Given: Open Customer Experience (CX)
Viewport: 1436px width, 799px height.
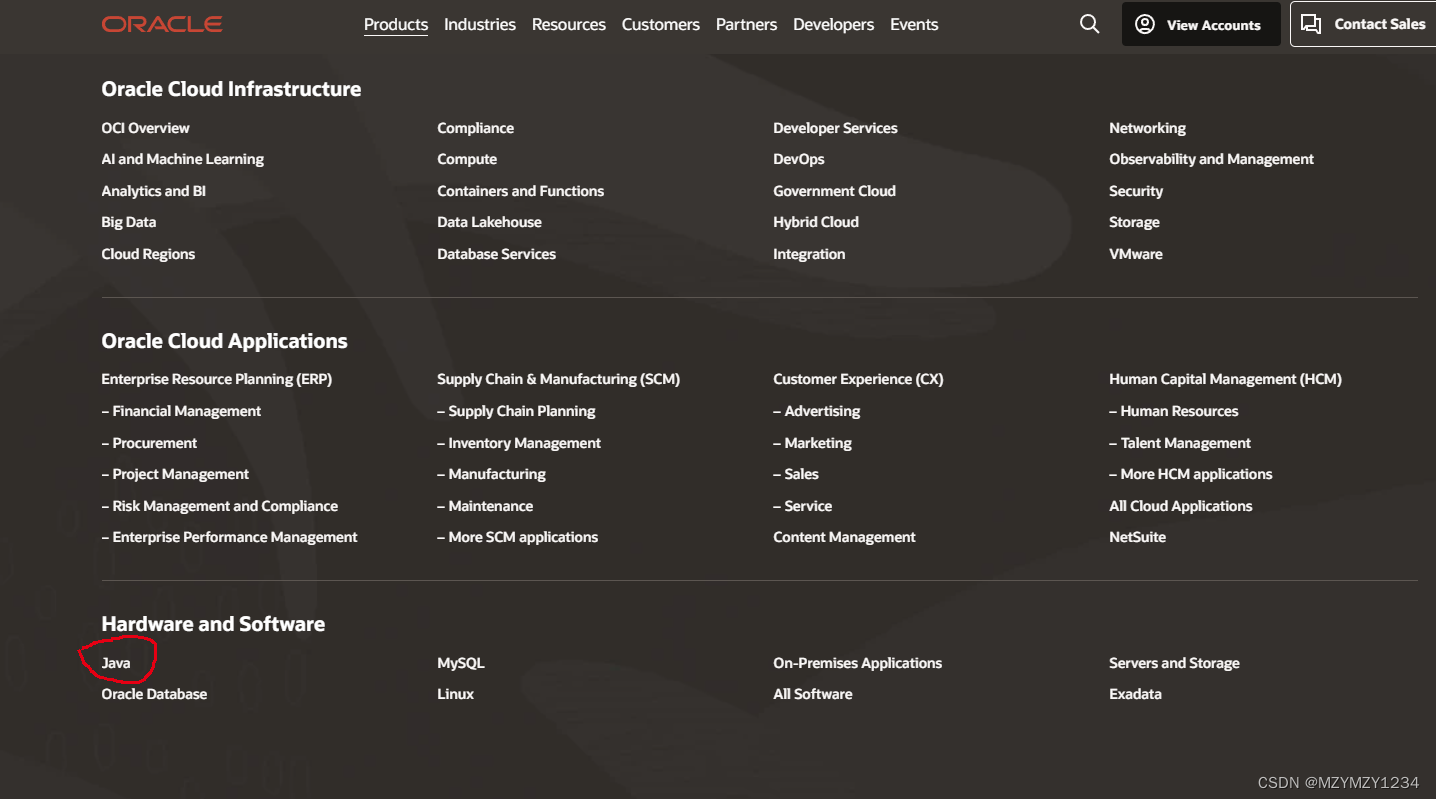Looking at the screenshot, I should (x=859, y=379).
